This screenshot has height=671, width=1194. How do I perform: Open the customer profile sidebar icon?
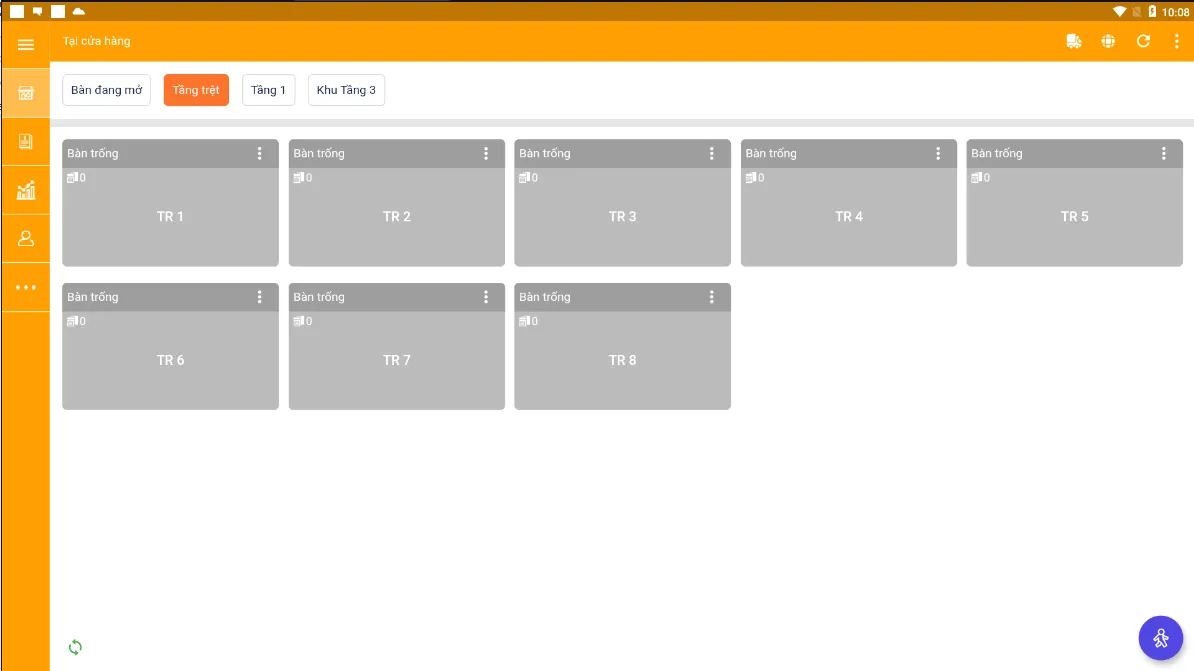pos(25,238)
